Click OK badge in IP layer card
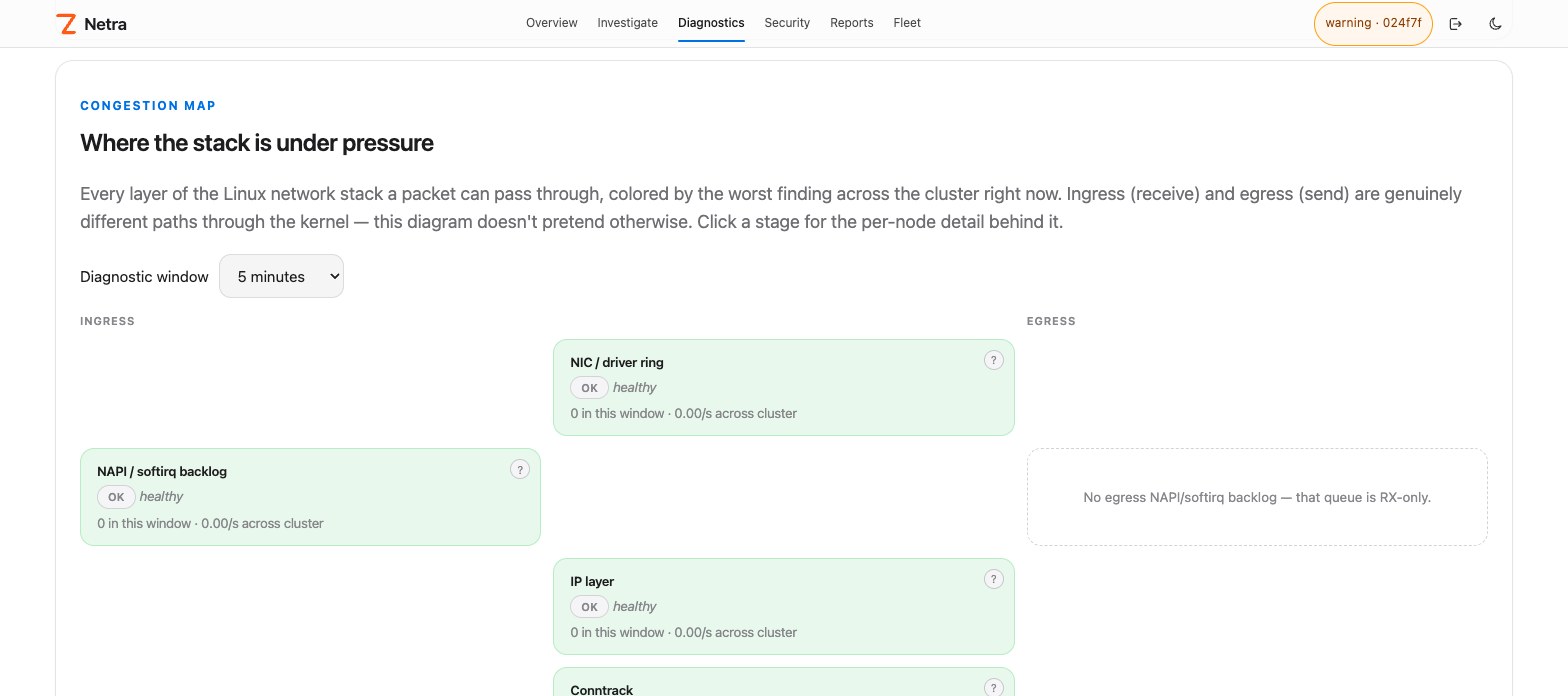This screenshot has height=696, width=1568. point(589,607)
